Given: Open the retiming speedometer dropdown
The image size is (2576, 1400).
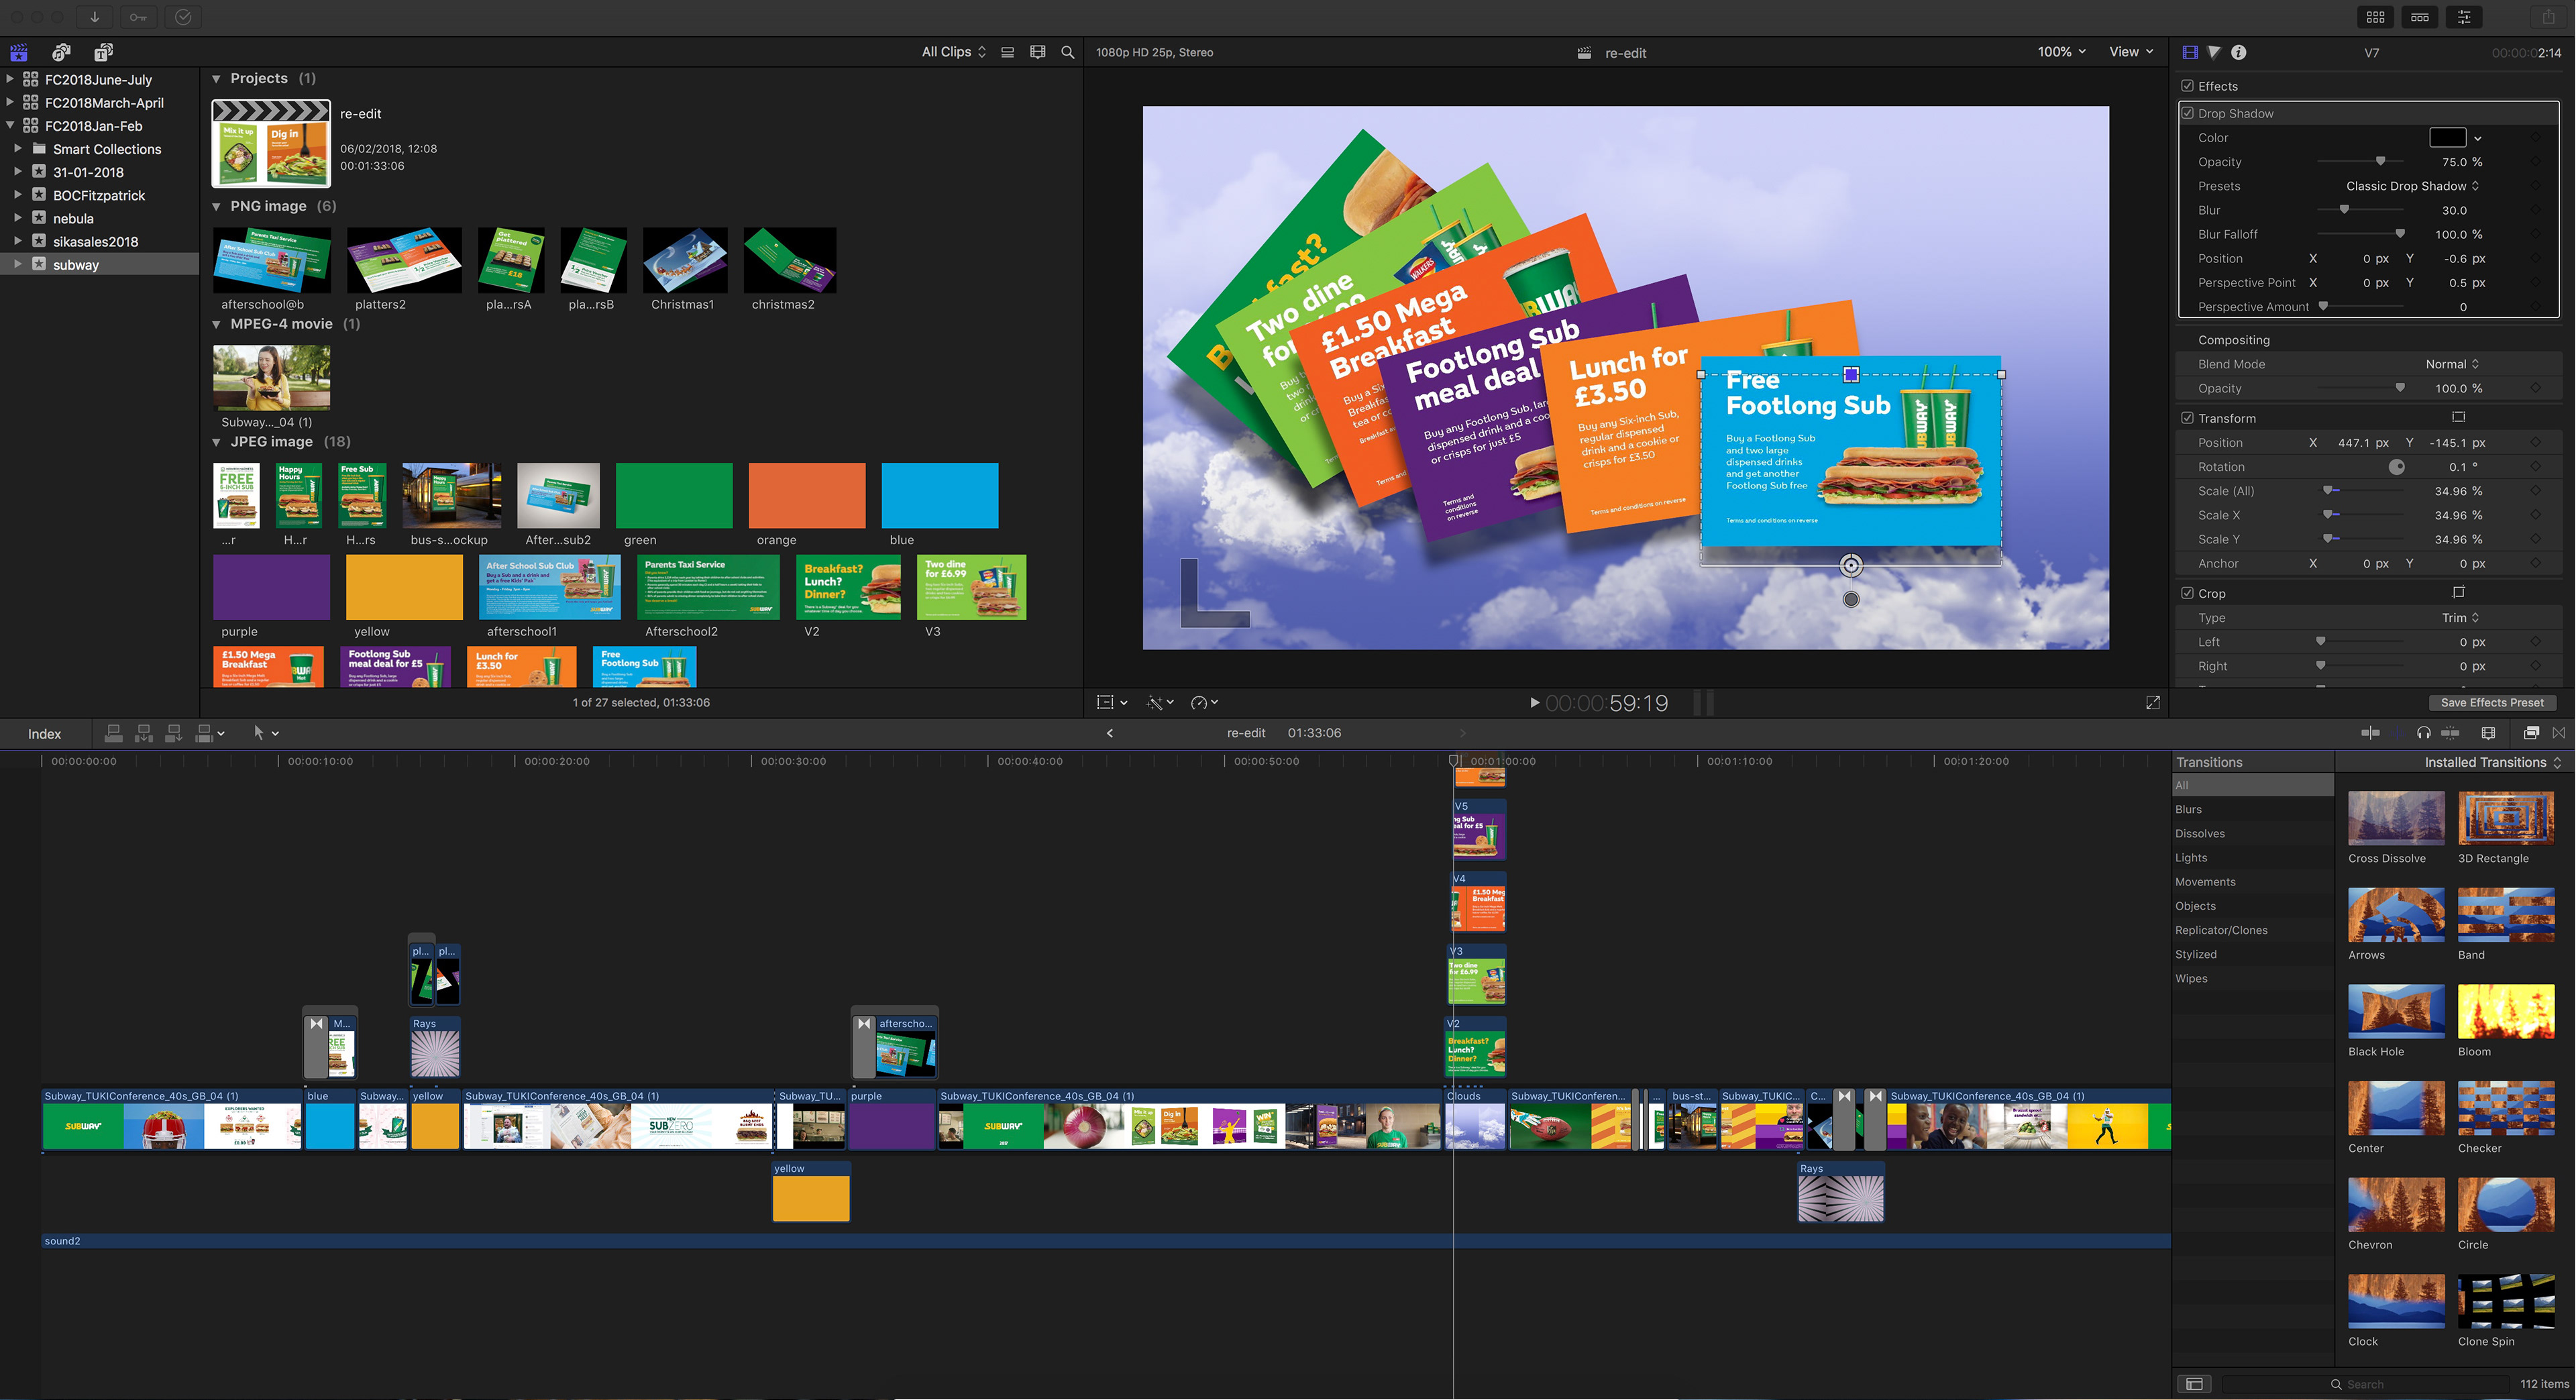Looking at the screenshot, I should coord(1204,703).
